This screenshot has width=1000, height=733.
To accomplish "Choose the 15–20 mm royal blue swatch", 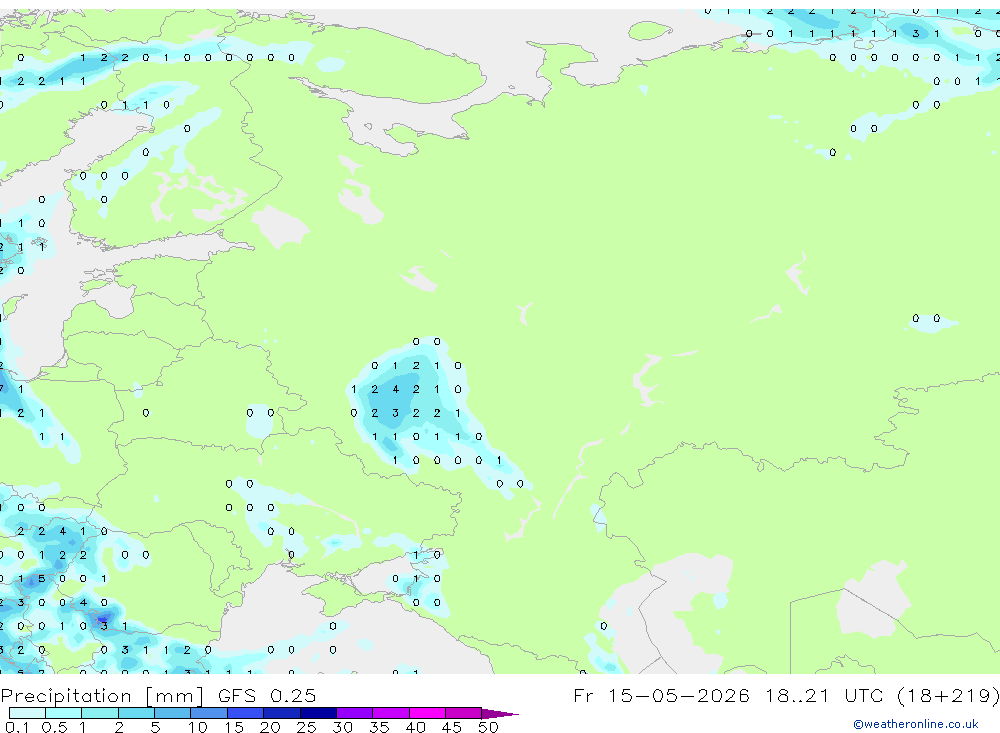I will tap(246, 713).
